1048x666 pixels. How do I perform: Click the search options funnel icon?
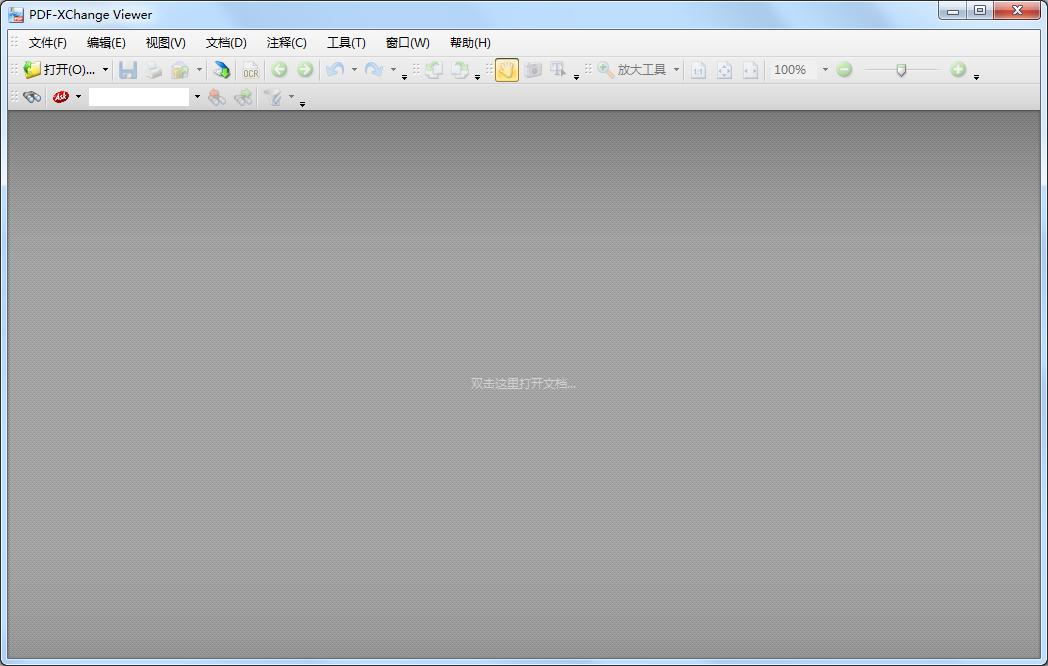273,97
